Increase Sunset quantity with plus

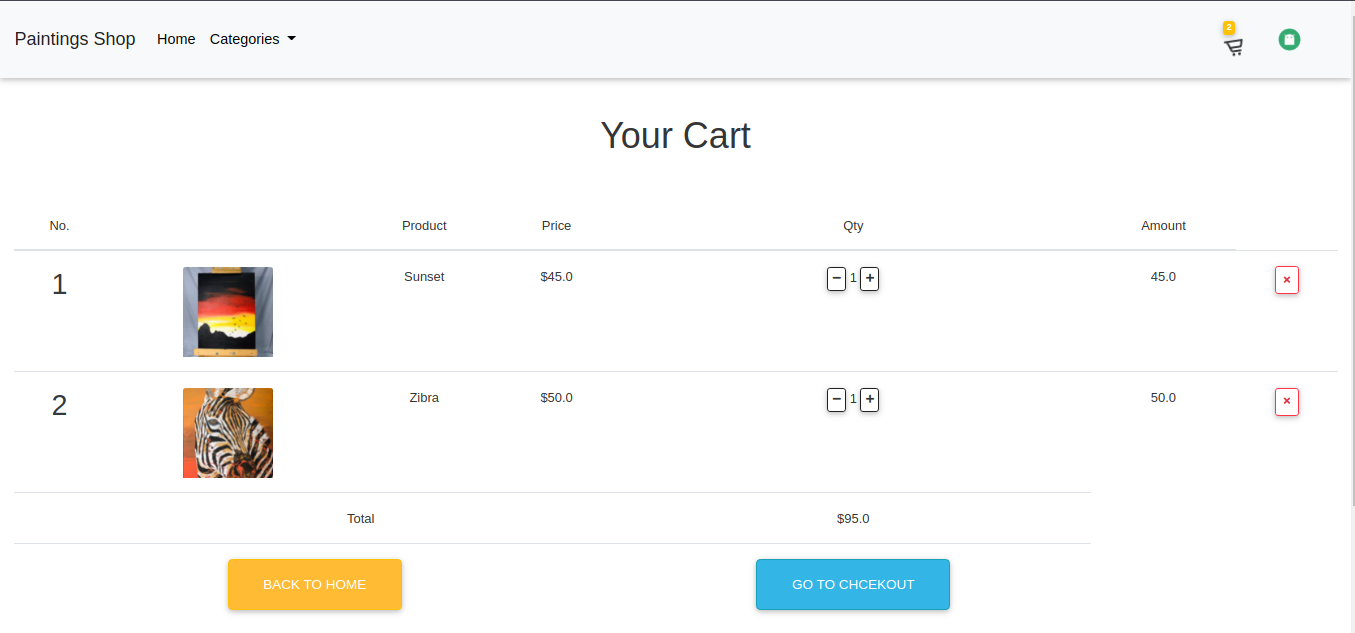(870, 279)
